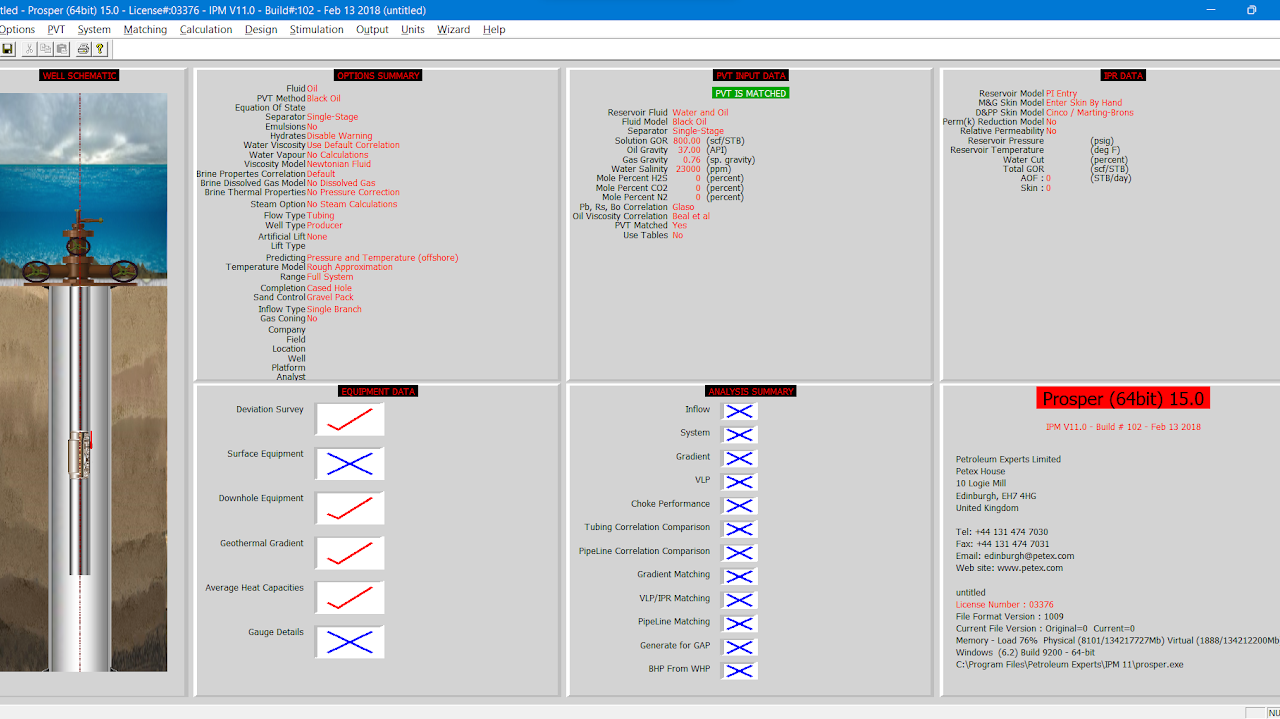This screenshot has height=719, width=1280.
Task: Click Gauge Details cross status box
Action: pyautogui.click(x=350, y=642)
